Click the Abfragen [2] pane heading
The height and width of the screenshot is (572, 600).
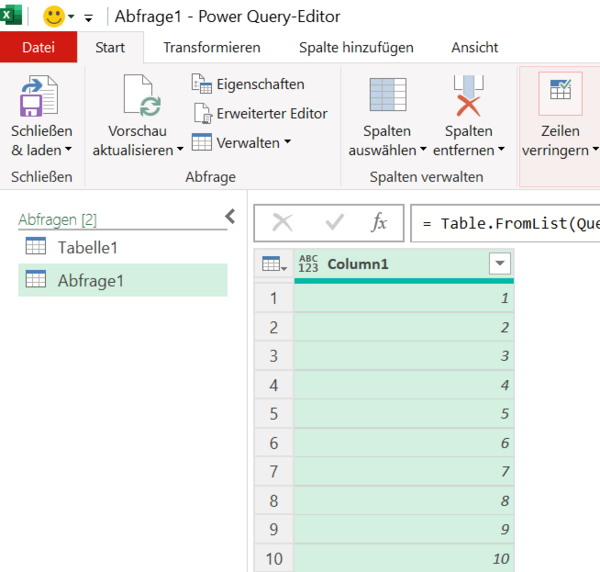click(57, 220)
